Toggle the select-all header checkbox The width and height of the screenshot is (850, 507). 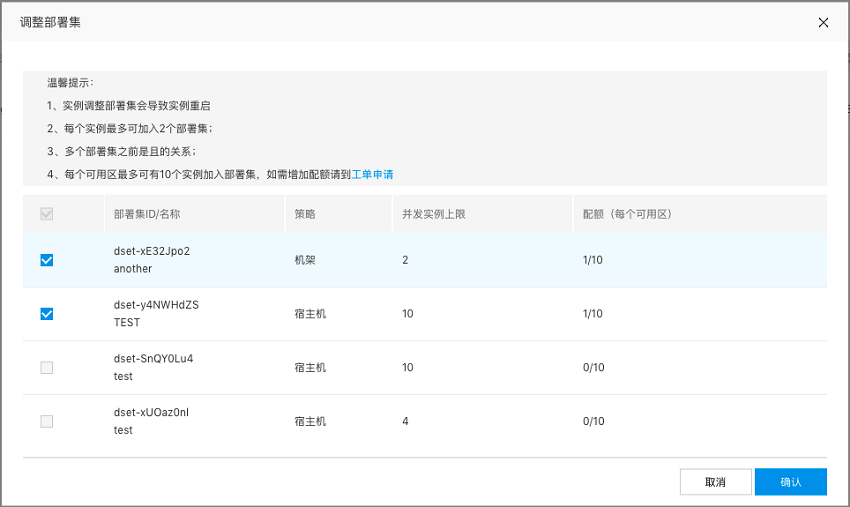[47, 214]
